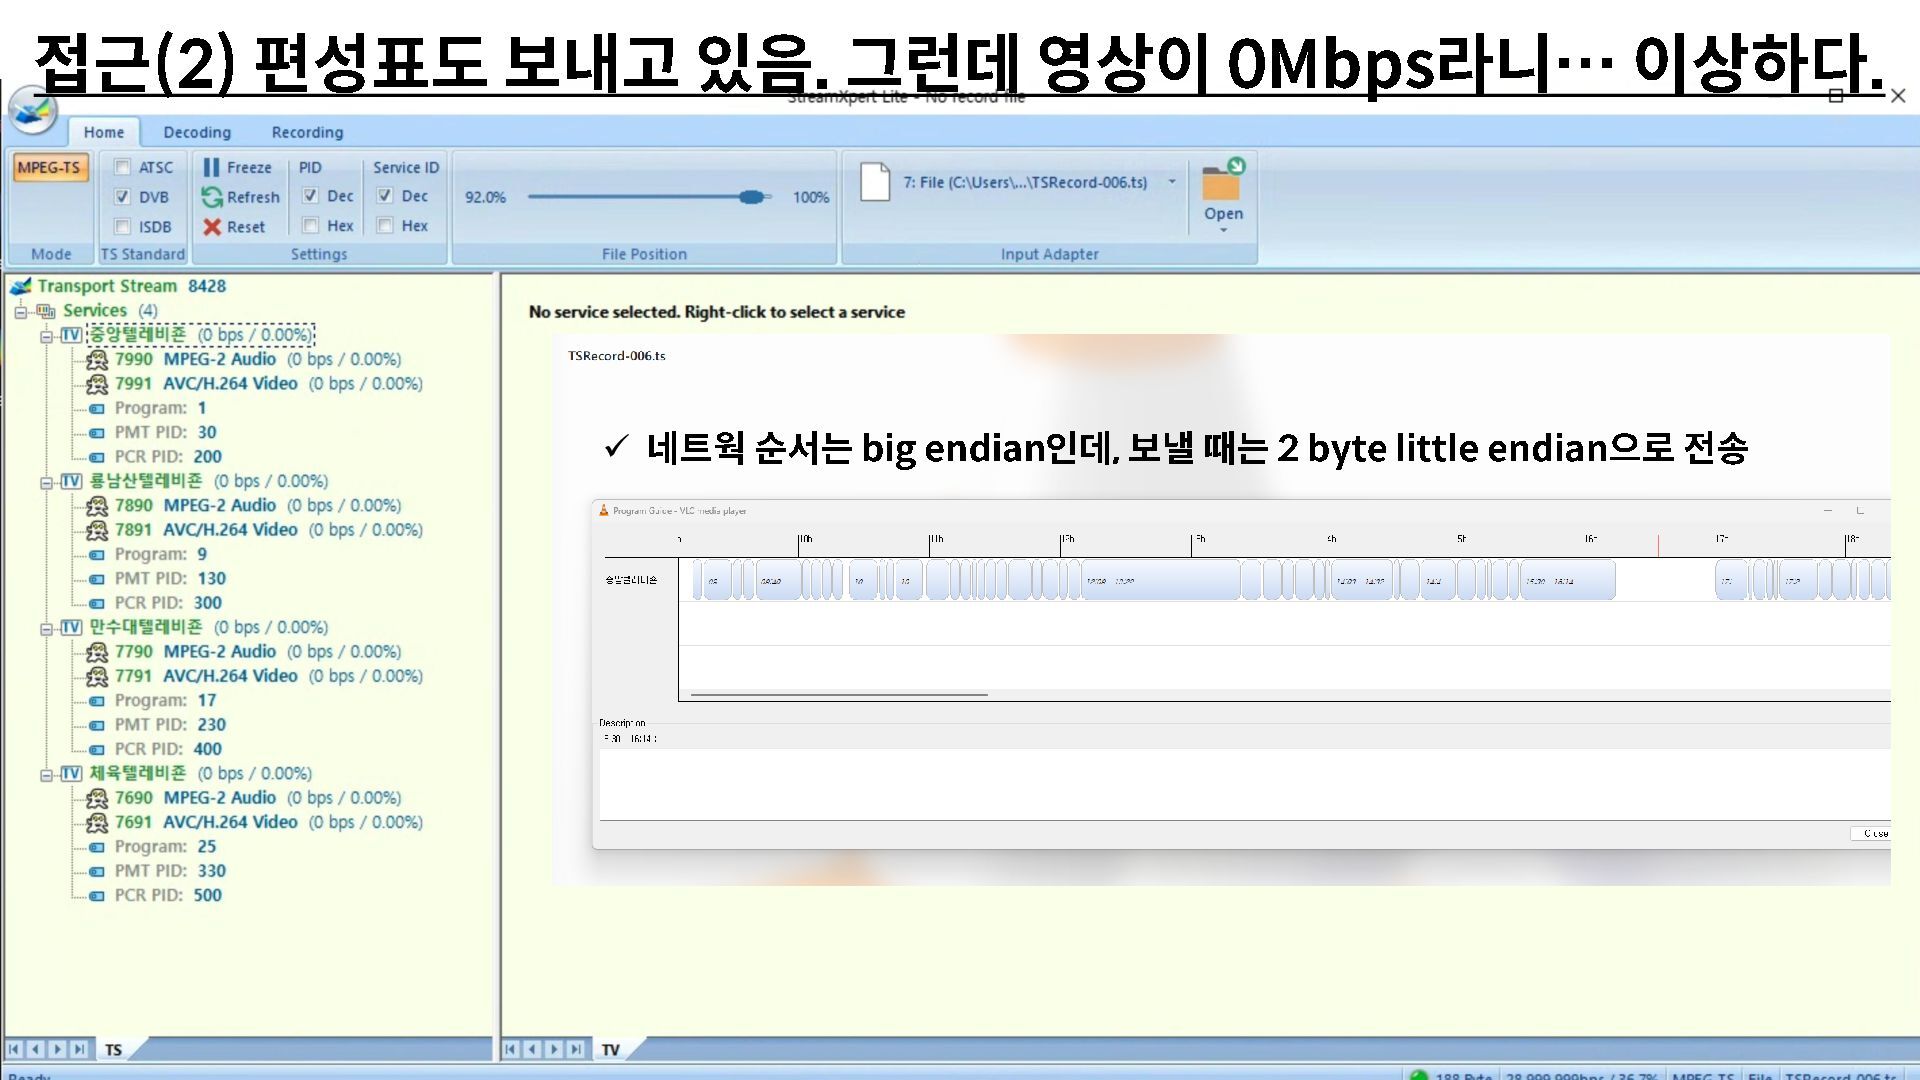The height and width of the screenshot is (1080, 1920).
Task: Enable the ATSC checkbox
Action: 123,167
